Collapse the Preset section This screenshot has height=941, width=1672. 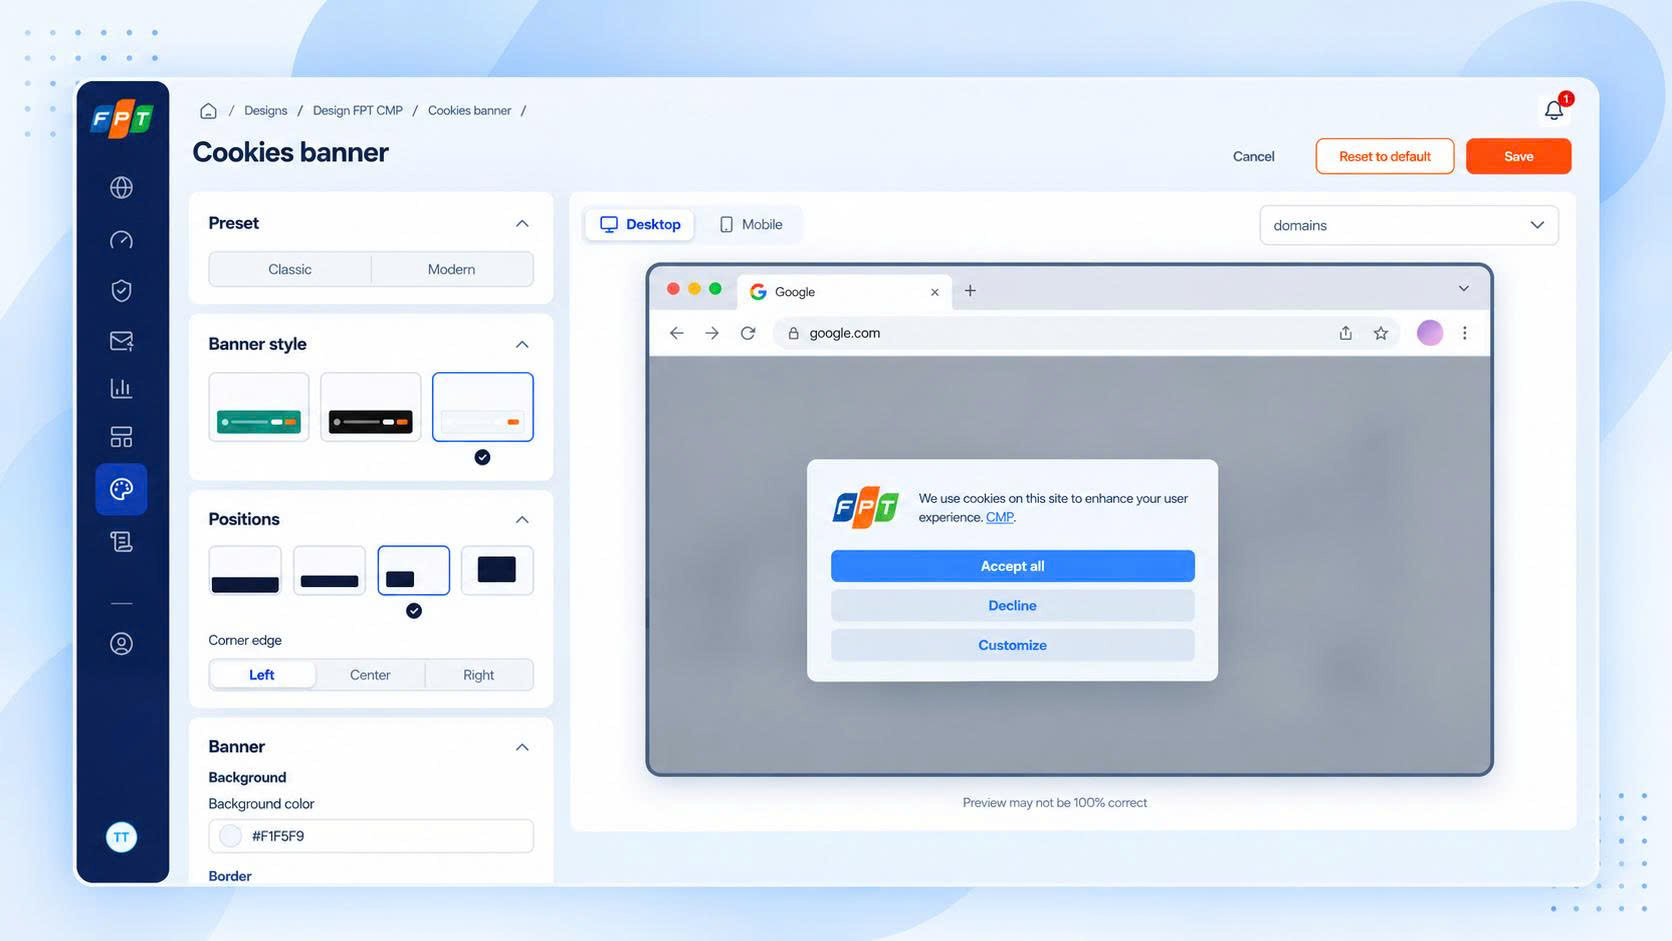coord(522,223)
